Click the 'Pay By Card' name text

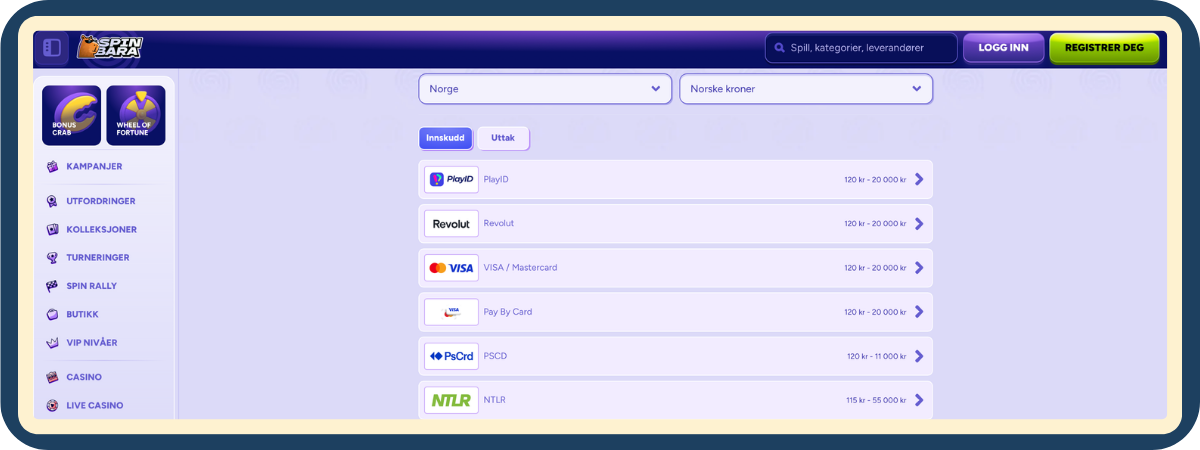(508, 312)
